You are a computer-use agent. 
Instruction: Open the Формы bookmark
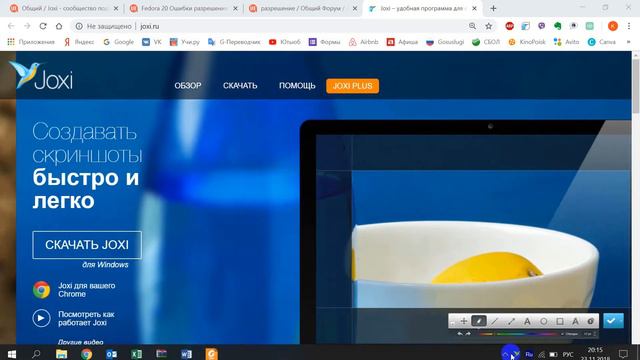click(324, 42)
